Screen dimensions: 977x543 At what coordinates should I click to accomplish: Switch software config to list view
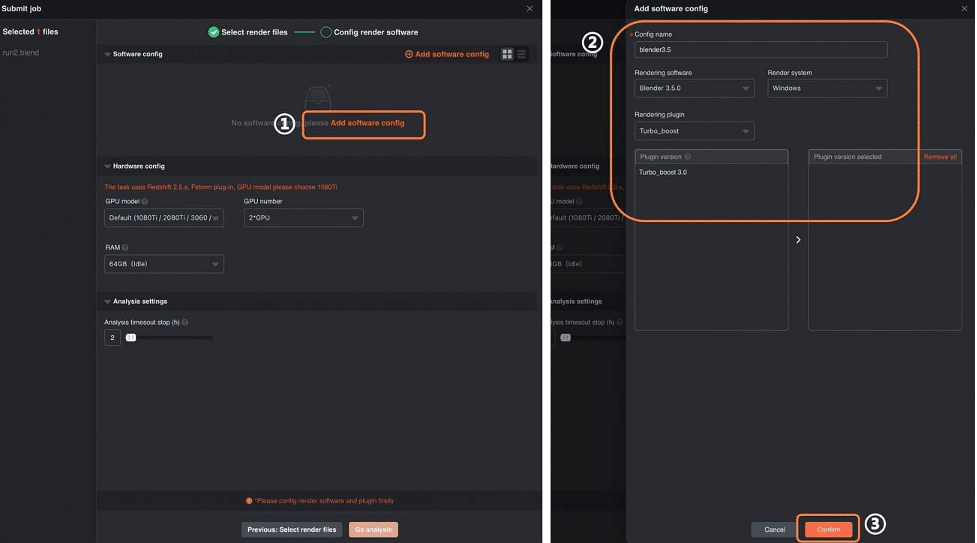(x=521, y=54)
